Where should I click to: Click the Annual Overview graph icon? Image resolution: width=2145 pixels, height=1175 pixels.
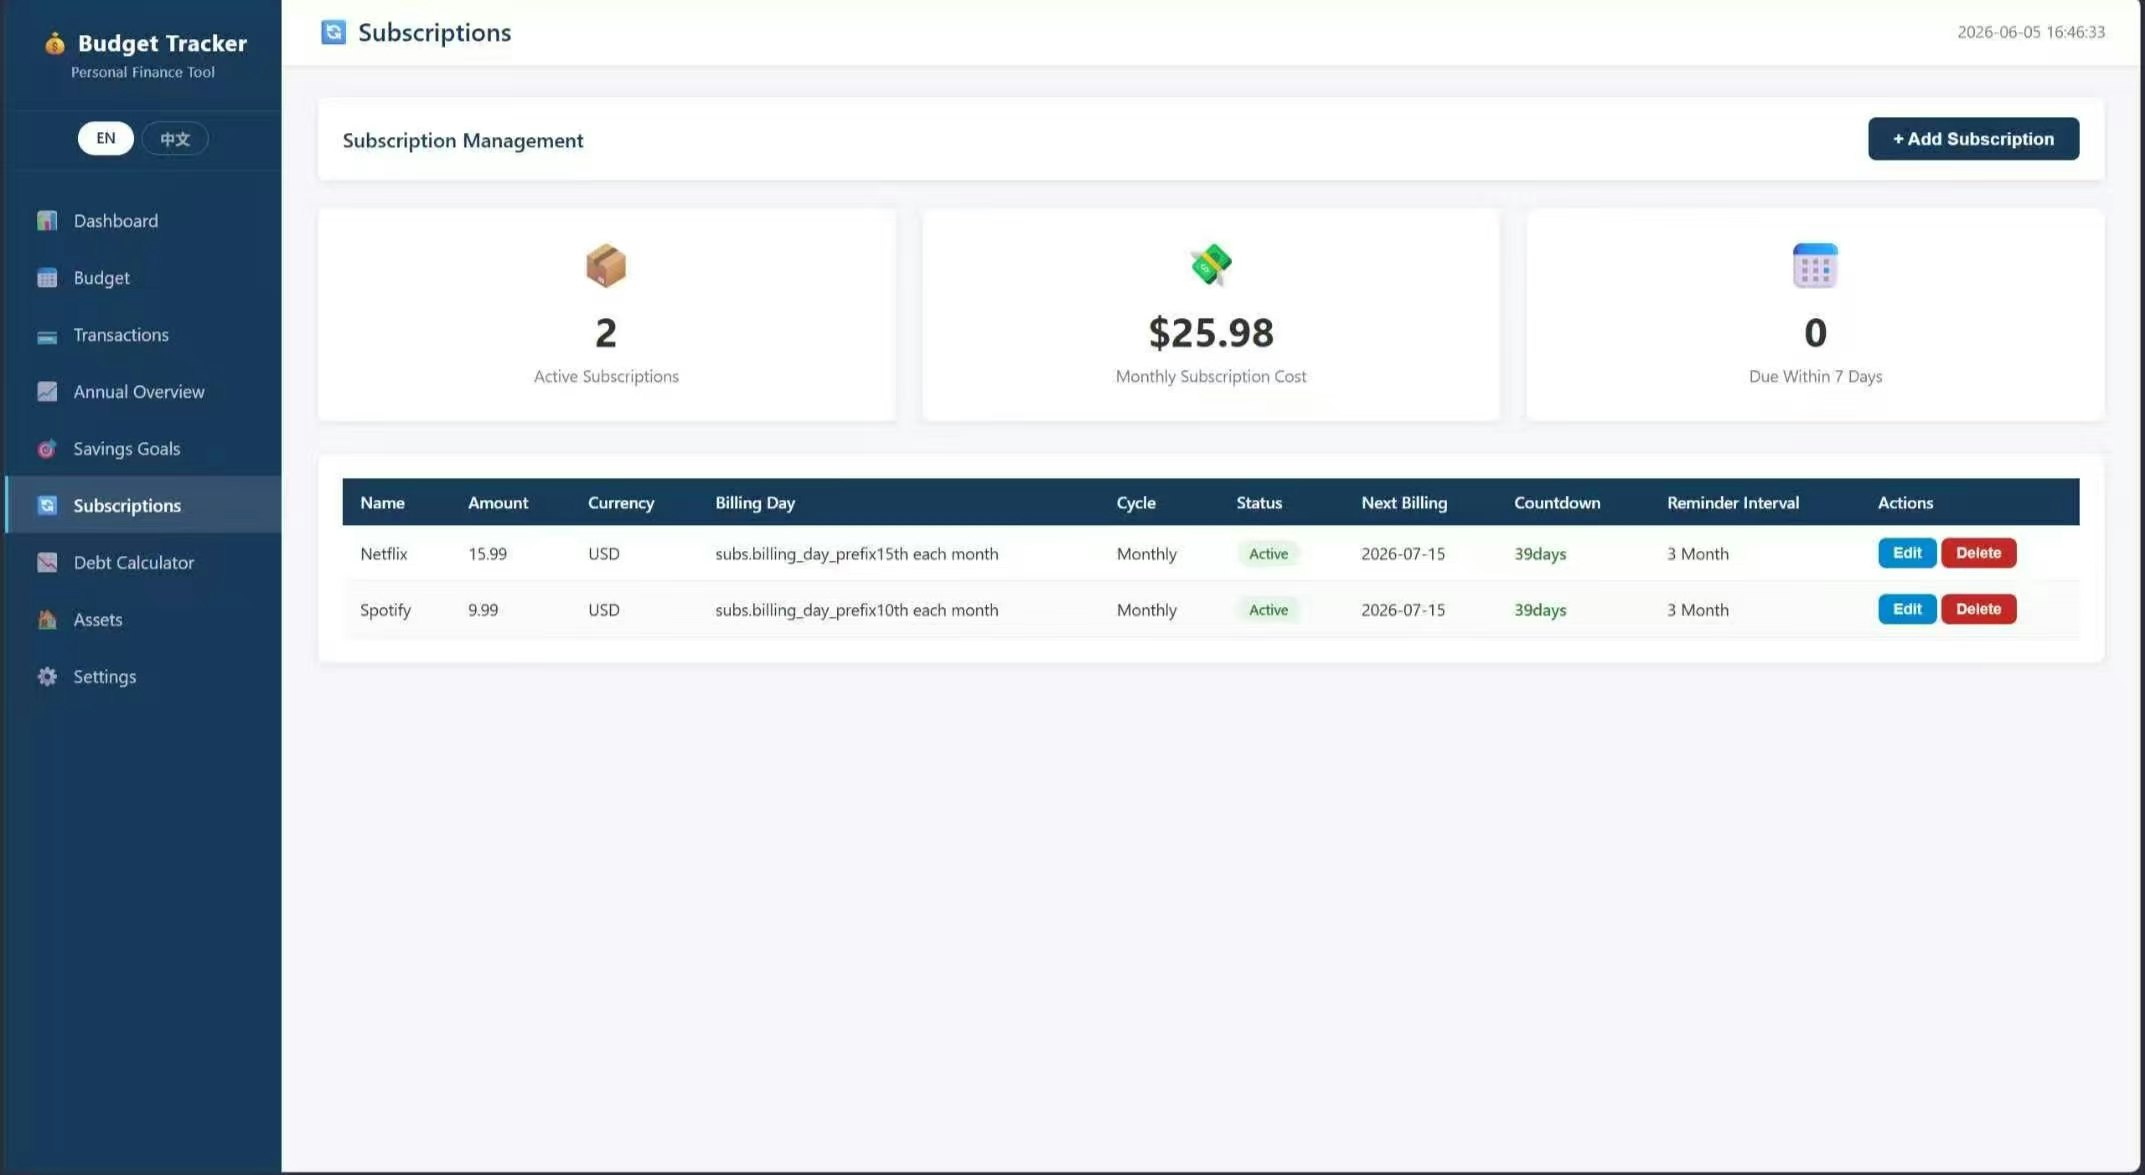tap(47, 392)
